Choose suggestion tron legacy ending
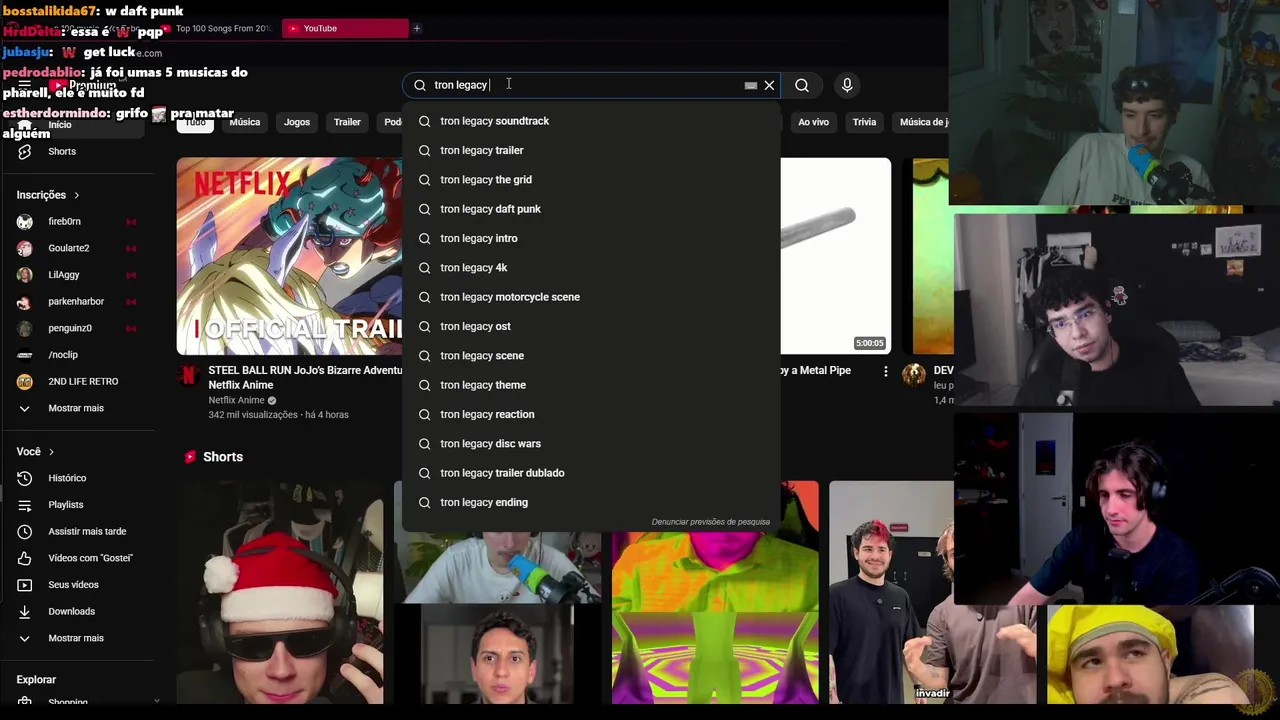The width and height of the screenshot is (1280, 720). pos(591,502)
